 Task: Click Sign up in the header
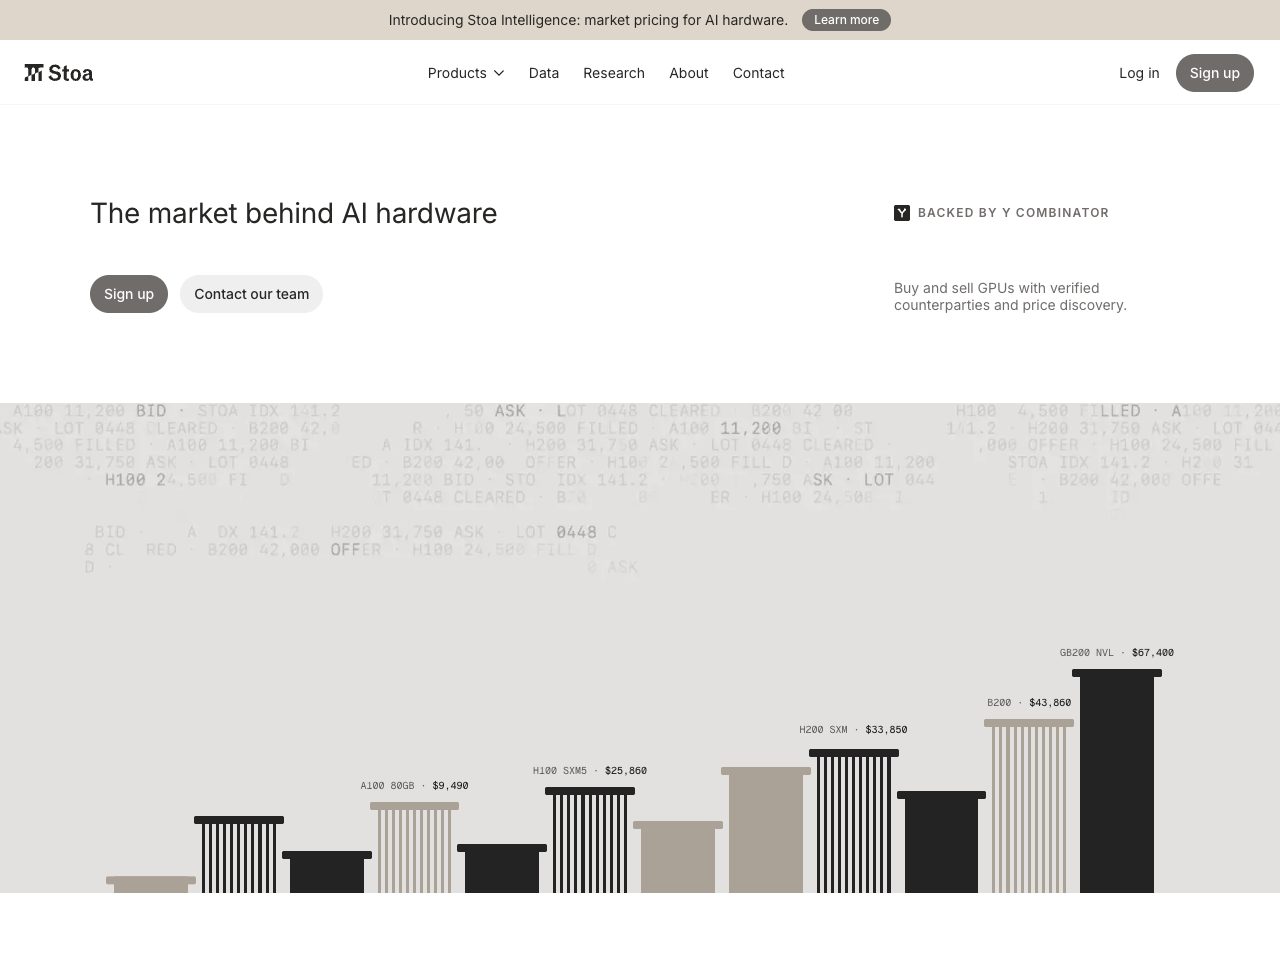1214,73
